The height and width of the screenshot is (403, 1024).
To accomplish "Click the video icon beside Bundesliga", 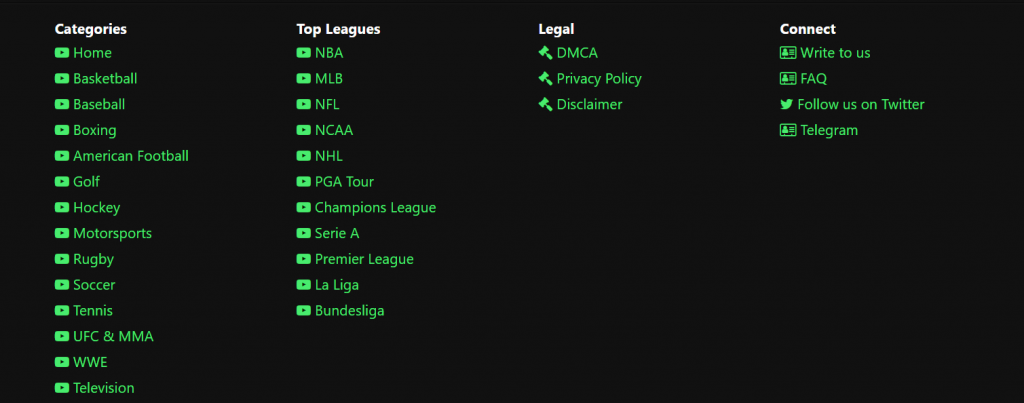I will (303, 310).
